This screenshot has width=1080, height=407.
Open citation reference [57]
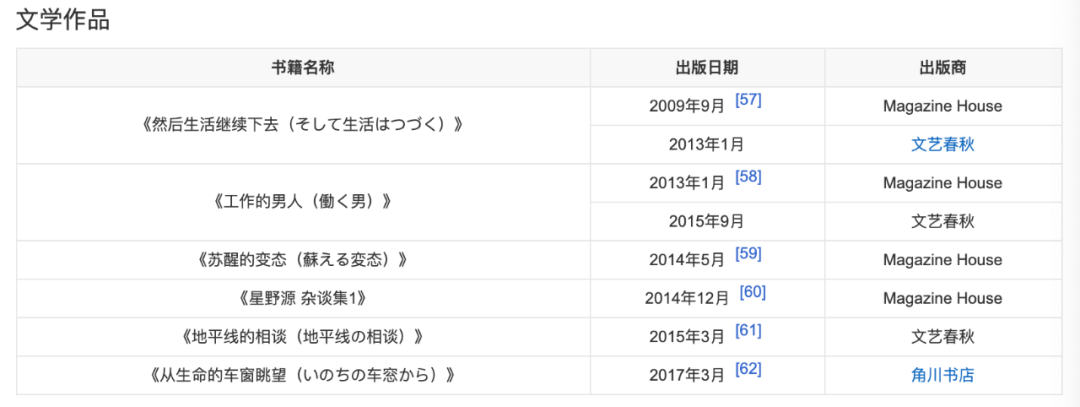point(748,100)
